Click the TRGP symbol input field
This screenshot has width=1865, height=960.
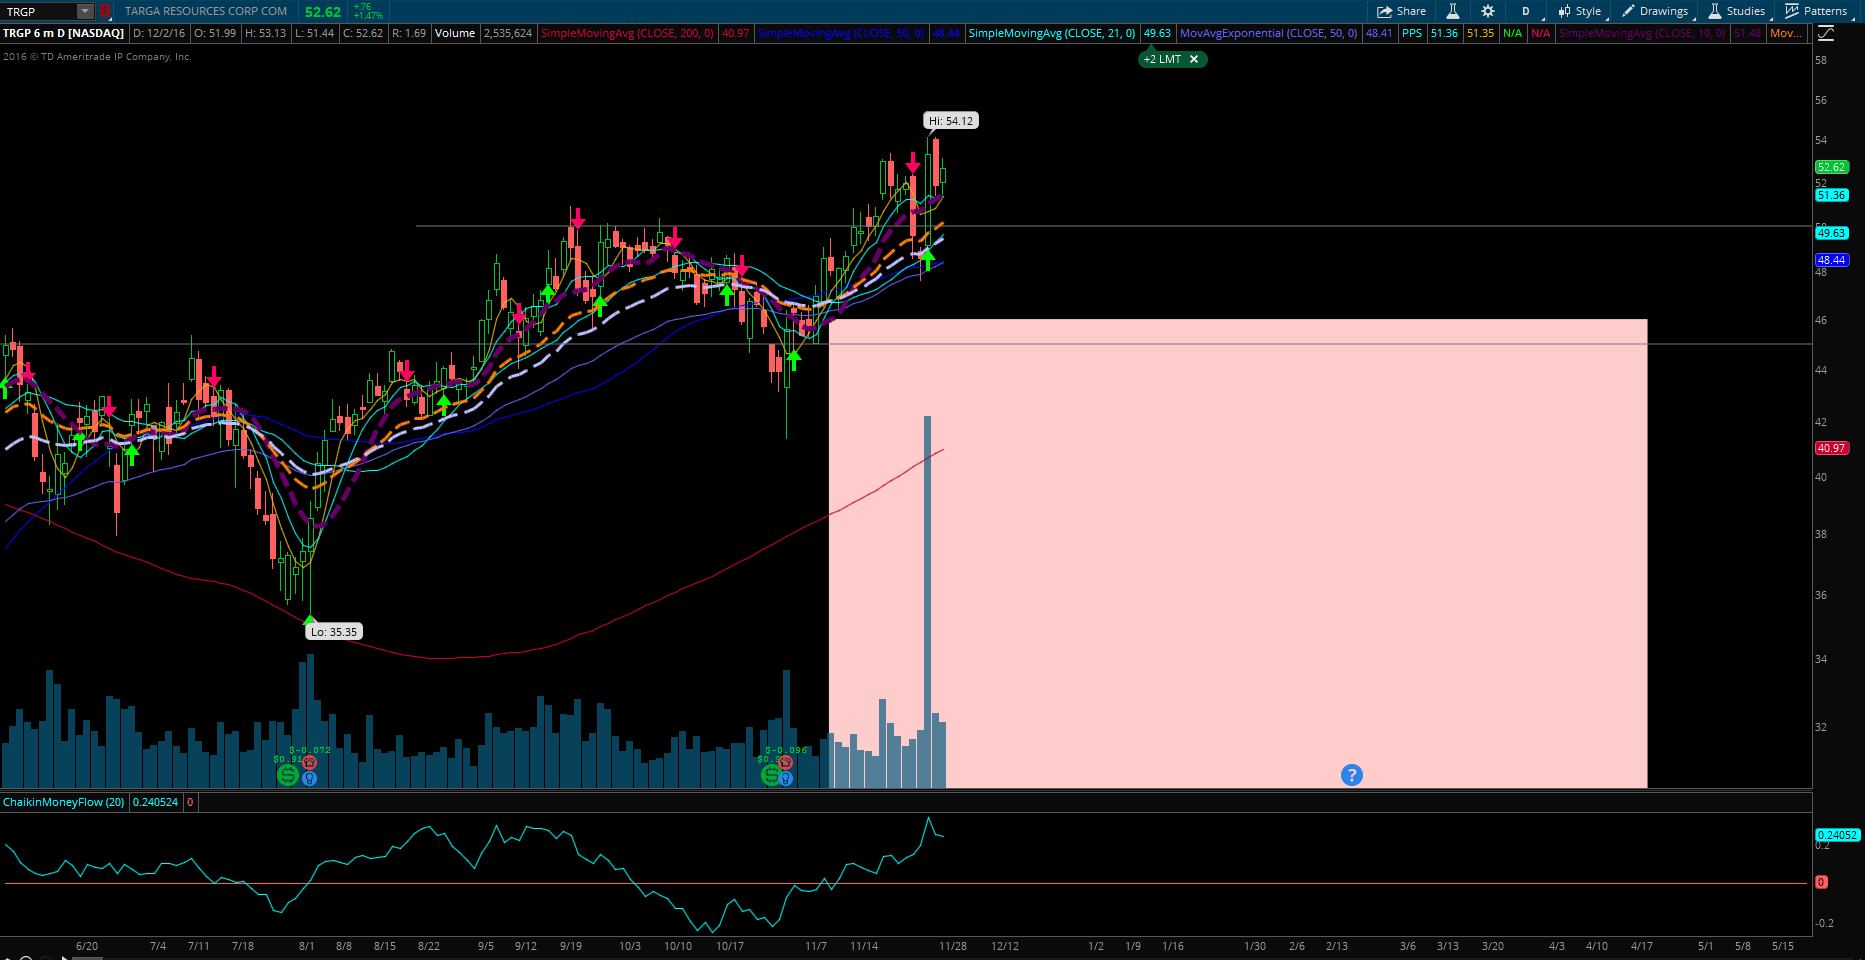tap(39, 11)
